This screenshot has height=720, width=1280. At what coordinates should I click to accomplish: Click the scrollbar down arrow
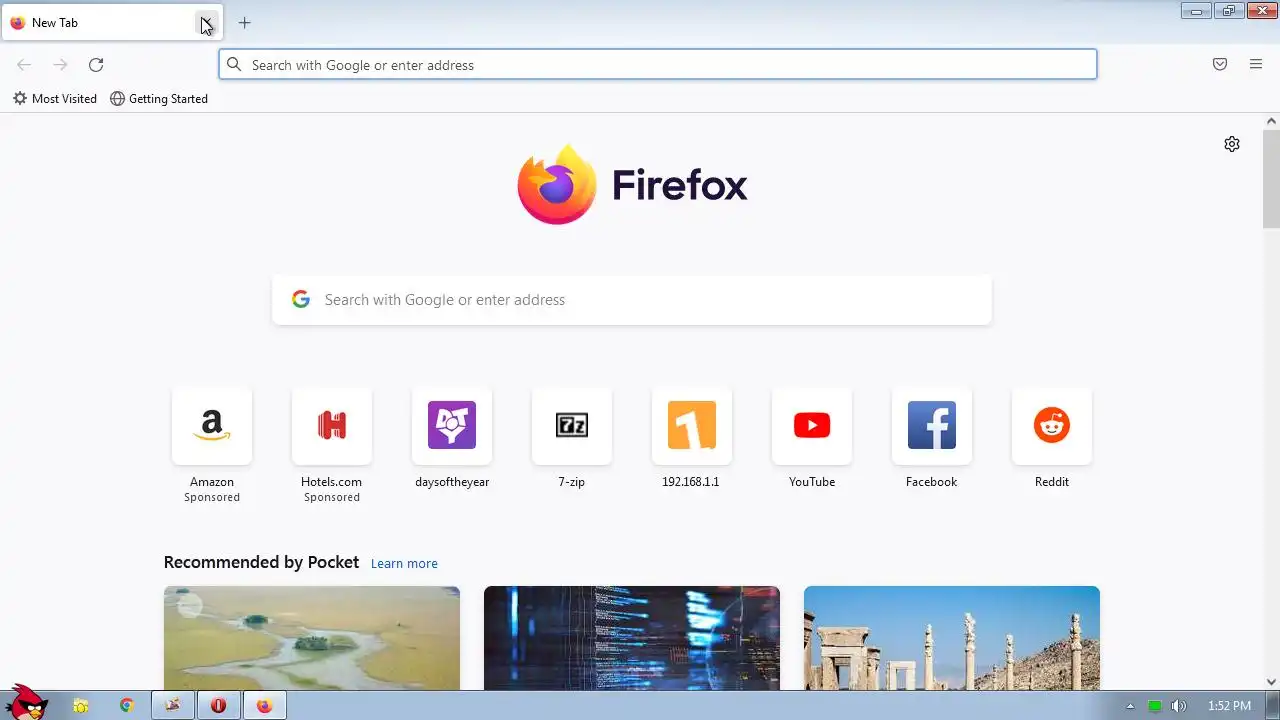[x=1271, y=682]
